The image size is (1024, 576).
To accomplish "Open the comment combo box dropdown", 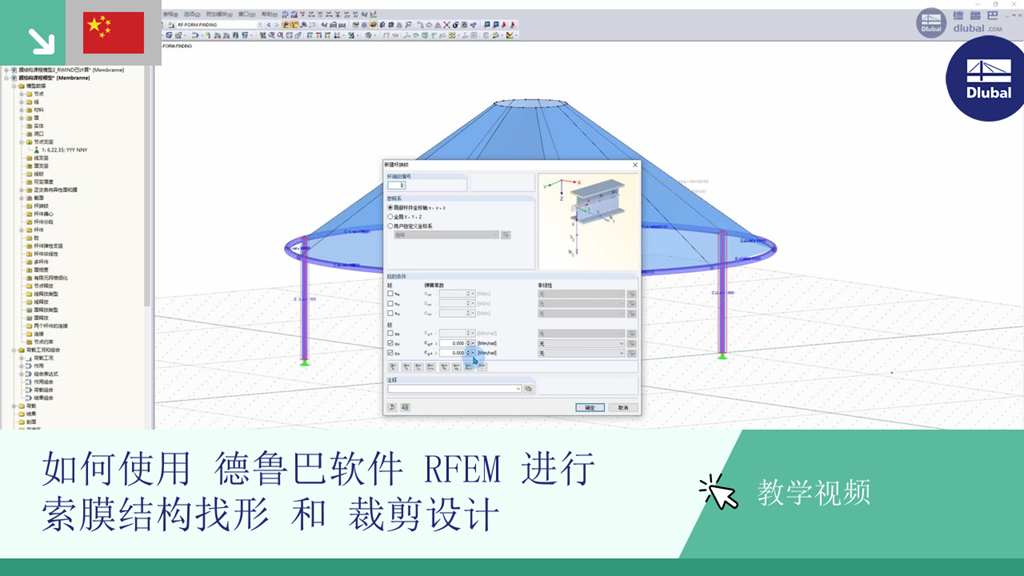I will pyautogui.click(x=518, y=389).
